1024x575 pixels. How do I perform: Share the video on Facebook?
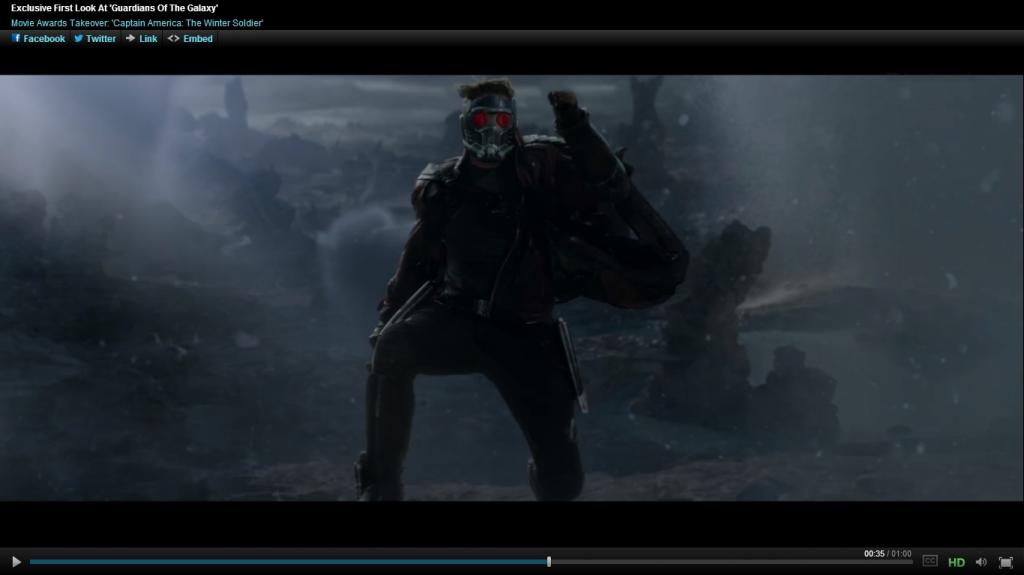[x=39, y=39]
